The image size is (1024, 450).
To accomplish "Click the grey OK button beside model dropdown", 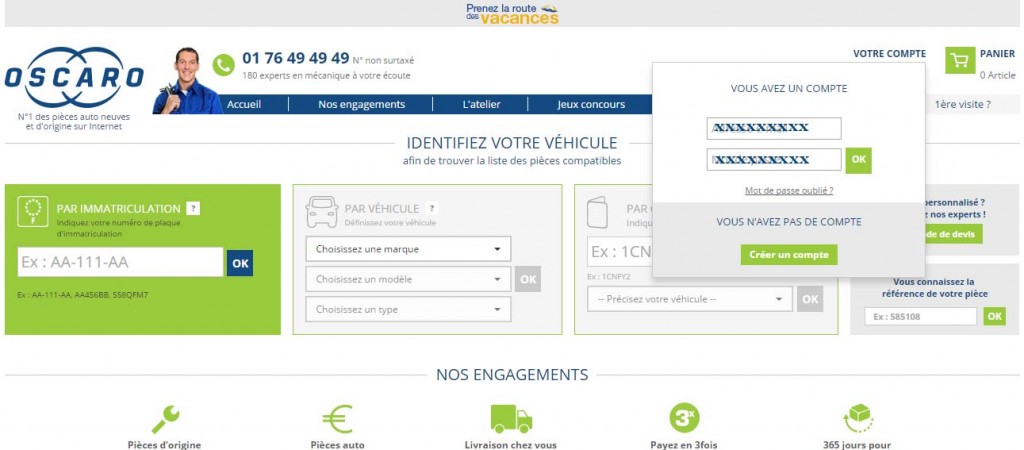I will [x=528, y=279].
